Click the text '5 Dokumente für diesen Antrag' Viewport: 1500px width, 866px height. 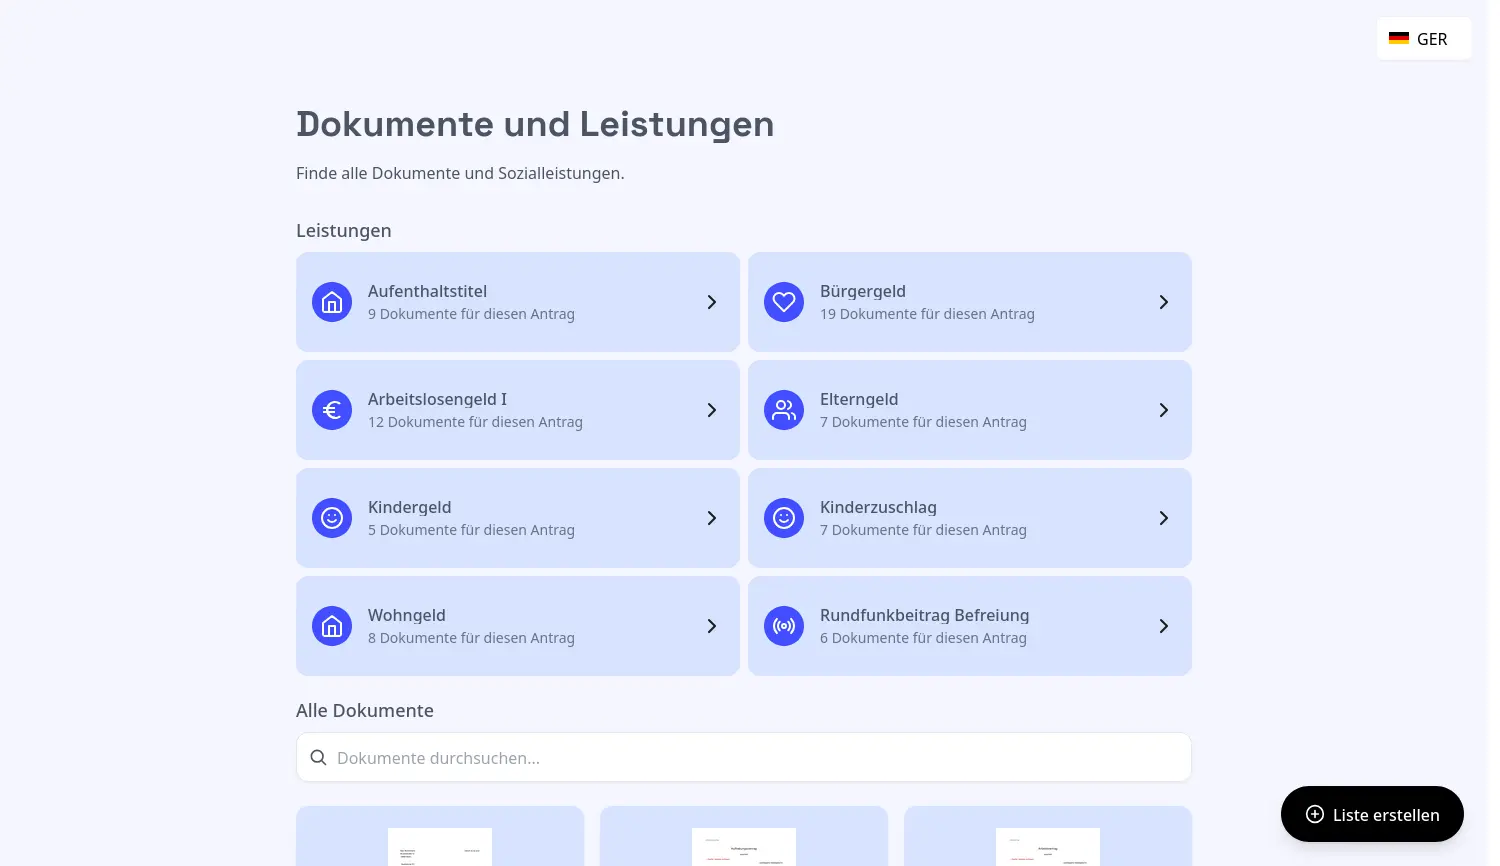(471, 530)
